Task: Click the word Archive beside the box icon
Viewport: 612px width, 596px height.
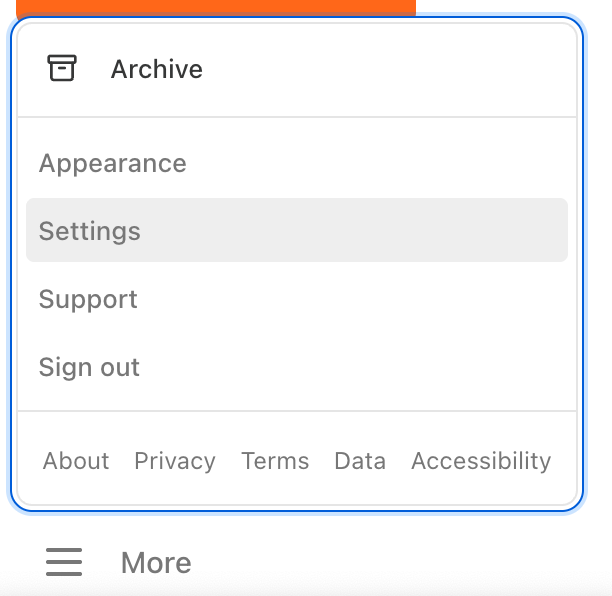Action: click(x=157, y=69)
